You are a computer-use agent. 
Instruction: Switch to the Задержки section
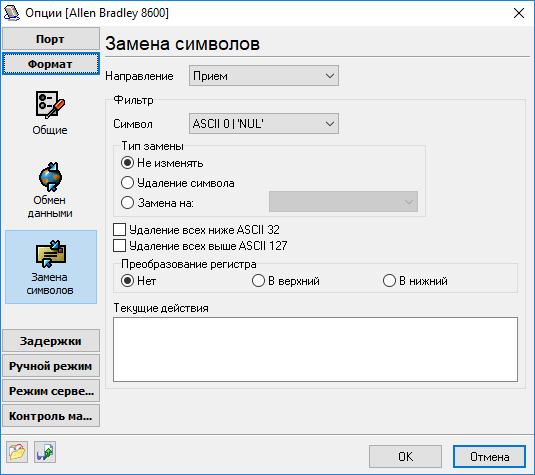coord(51,341)
